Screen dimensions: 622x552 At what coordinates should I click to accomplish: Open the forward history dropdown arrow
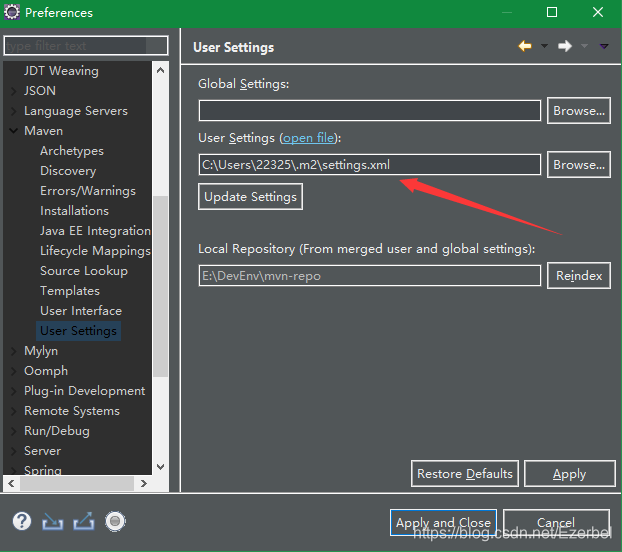click(584, 46)
